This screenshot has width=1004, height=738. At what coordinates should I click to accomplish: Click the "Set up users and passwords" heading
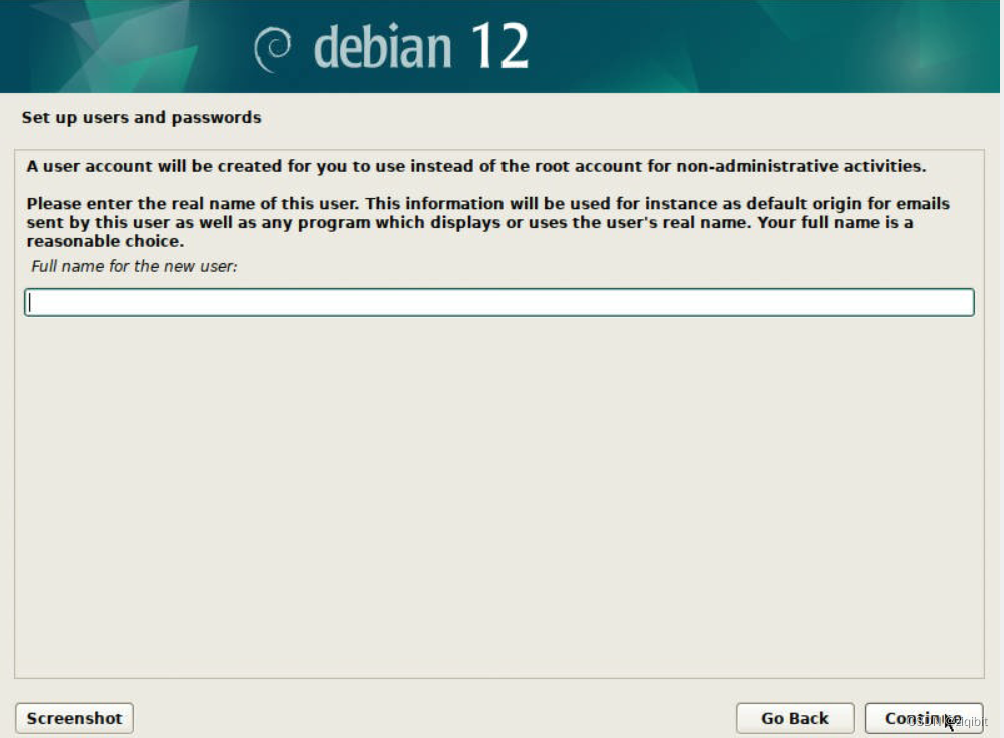(x=141, y=118)
